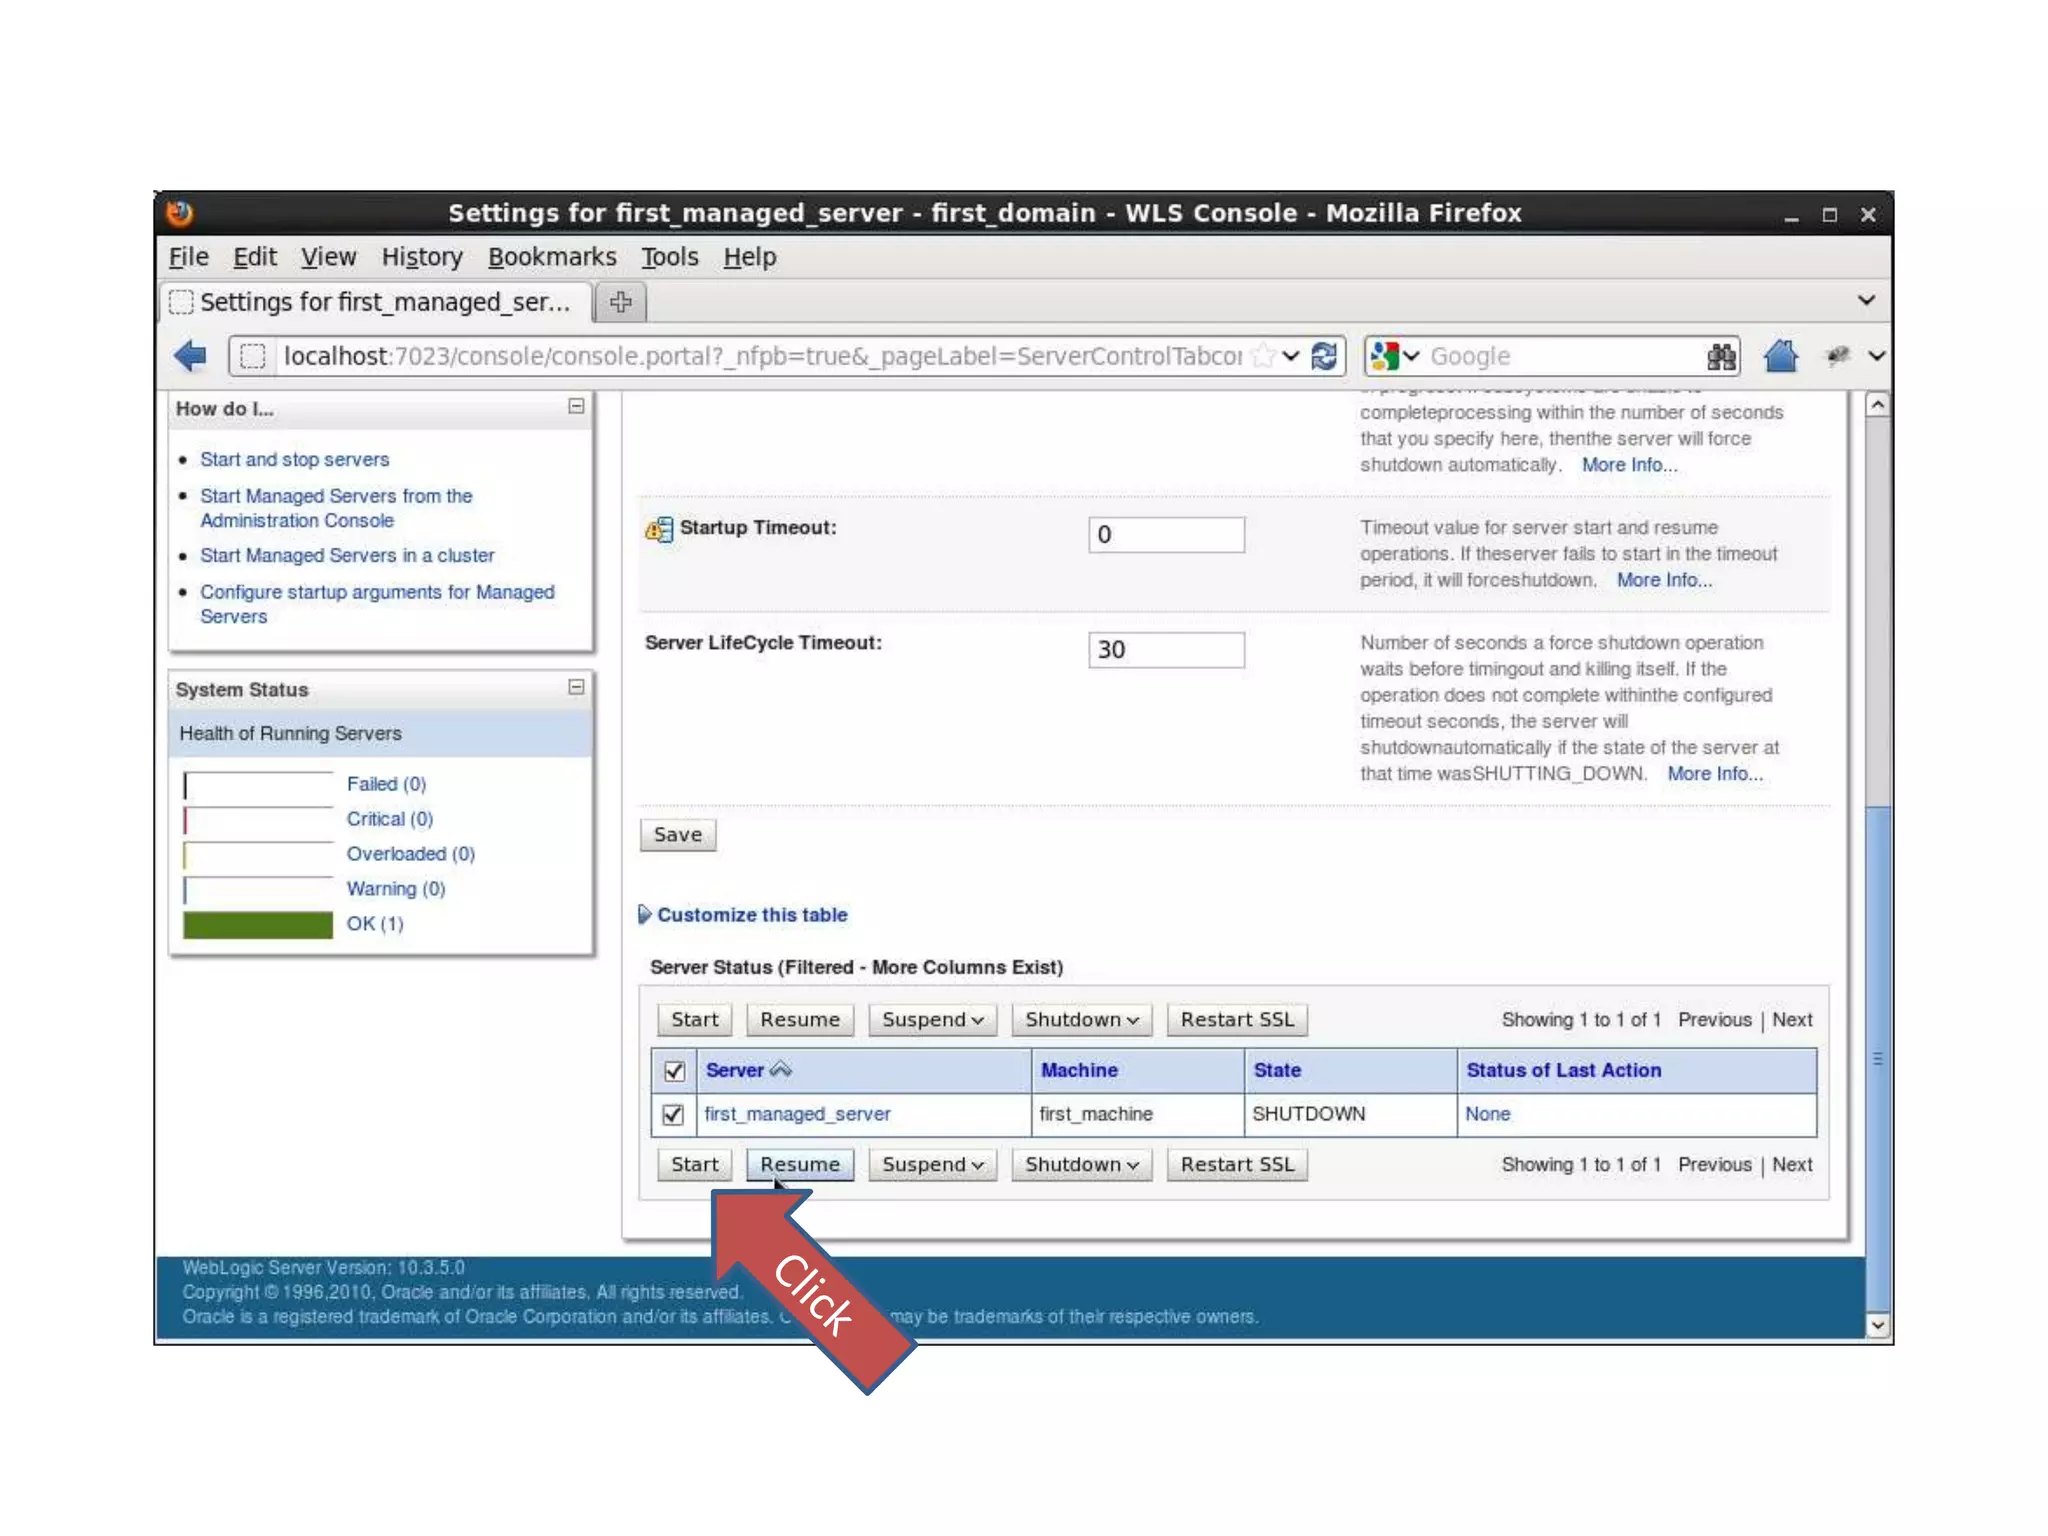Open More Info for Startup Timeout
This screenshot has height=1536, width=2048.
point(1664,580)
